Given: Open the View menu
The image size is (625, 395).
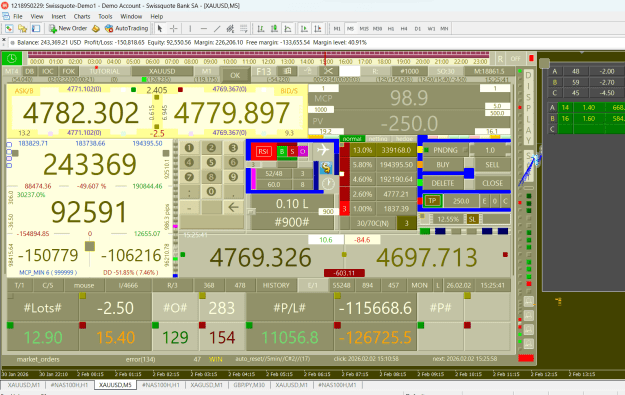Looking at the screenshot, I should coord(37,16).
